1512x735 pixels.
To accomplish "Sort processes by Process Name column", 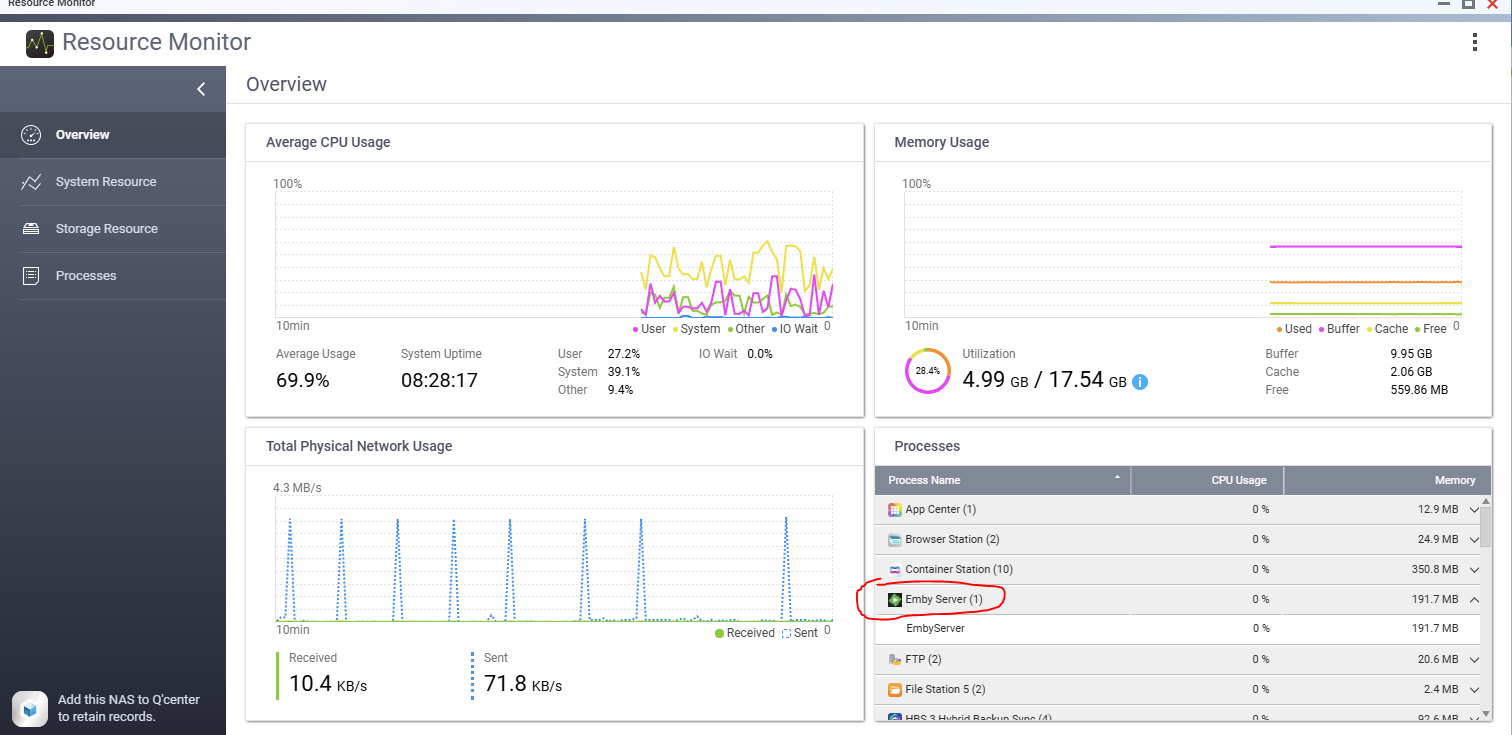I will point(1003,480).
